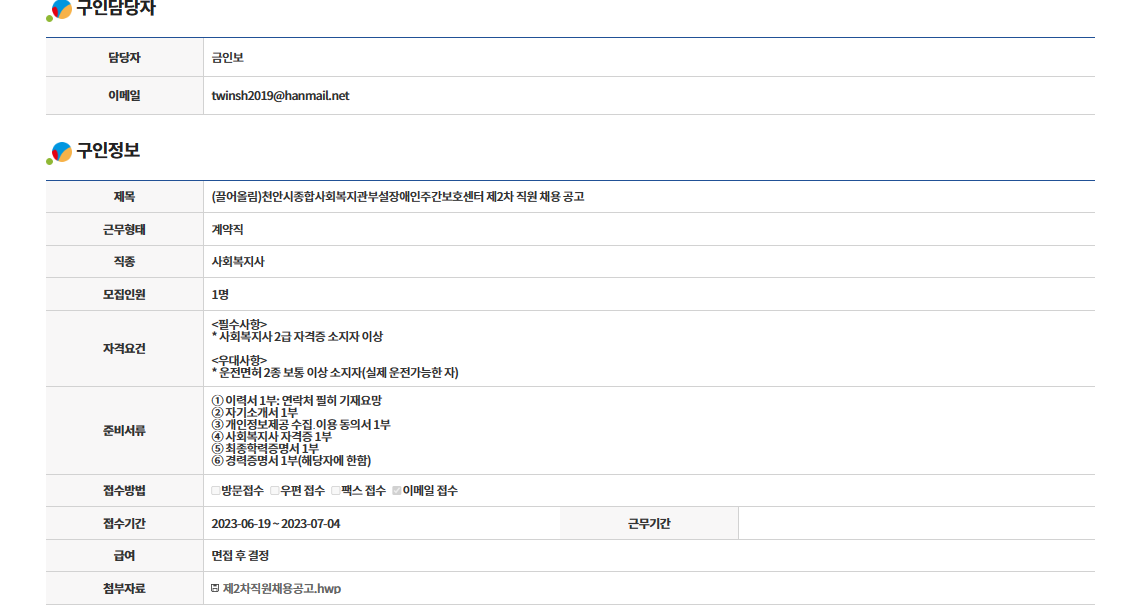Image resolution: width=1130 pixels, height=611 pixels.
Task: Click the 사회복지사 job category value
Action: 237,262
